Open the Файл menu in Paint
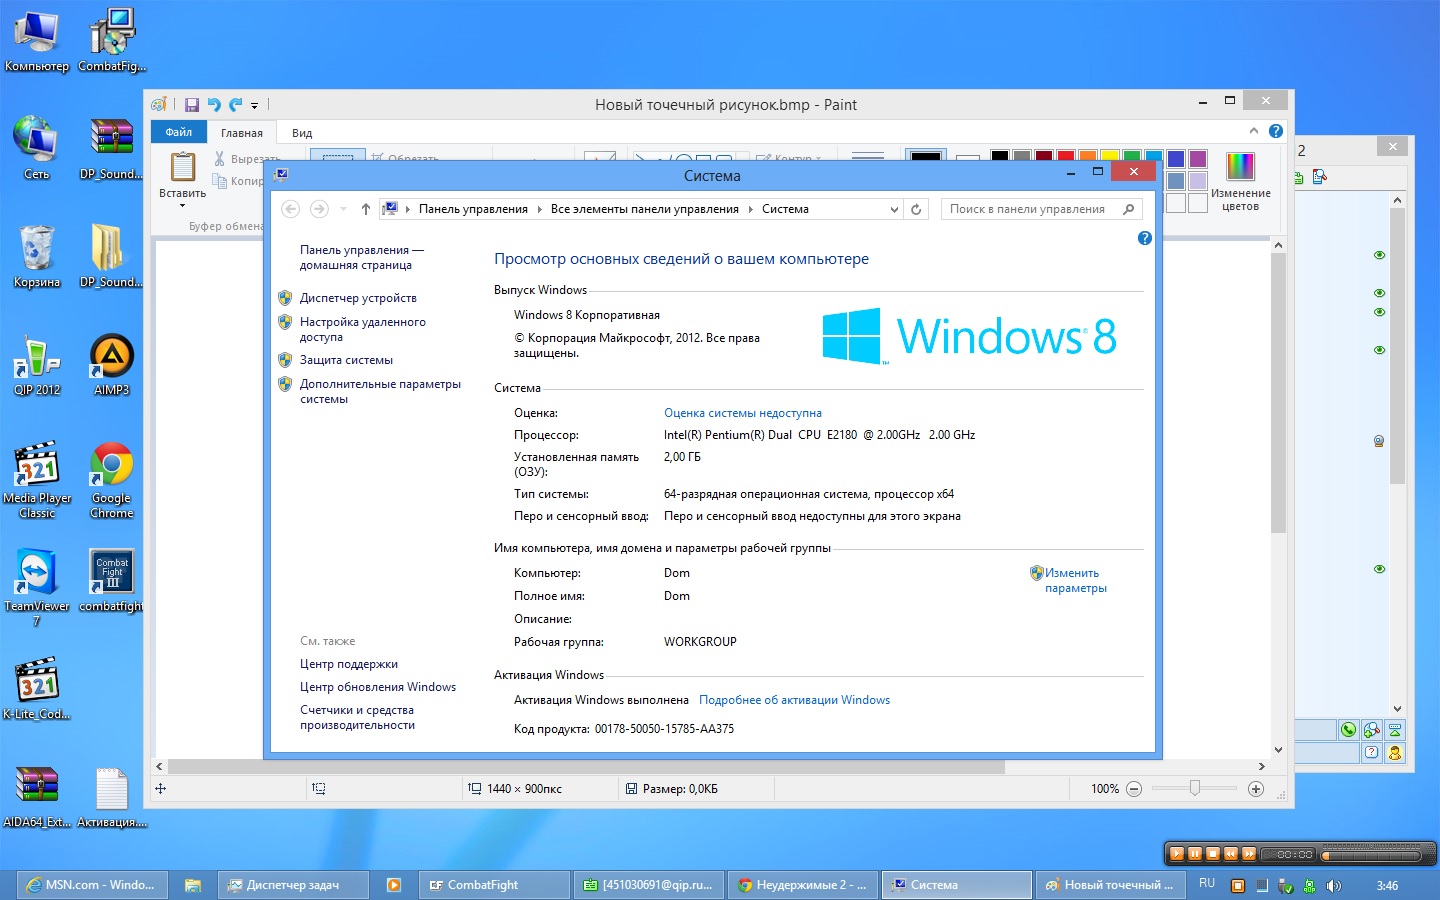The image size is (1440, 900). 179,132
